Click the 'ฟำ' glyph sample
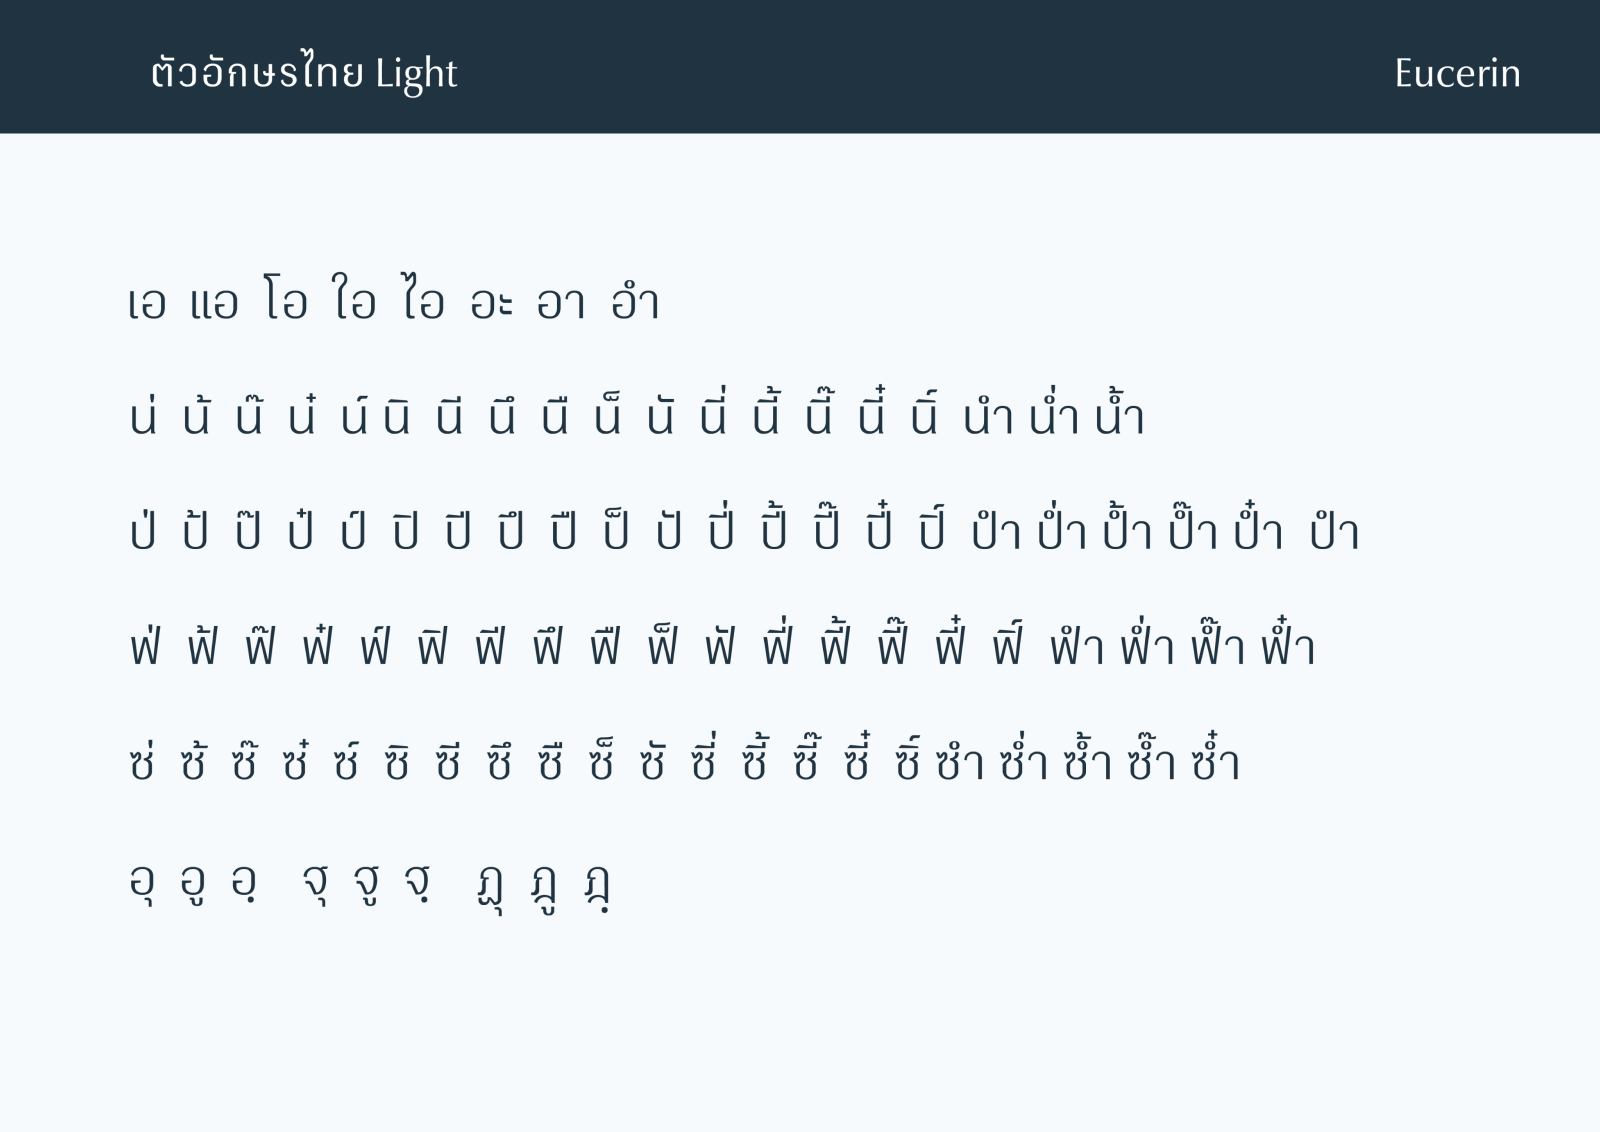The width and height of the screenshot is (1600, 1132). tap(1077, 645)
